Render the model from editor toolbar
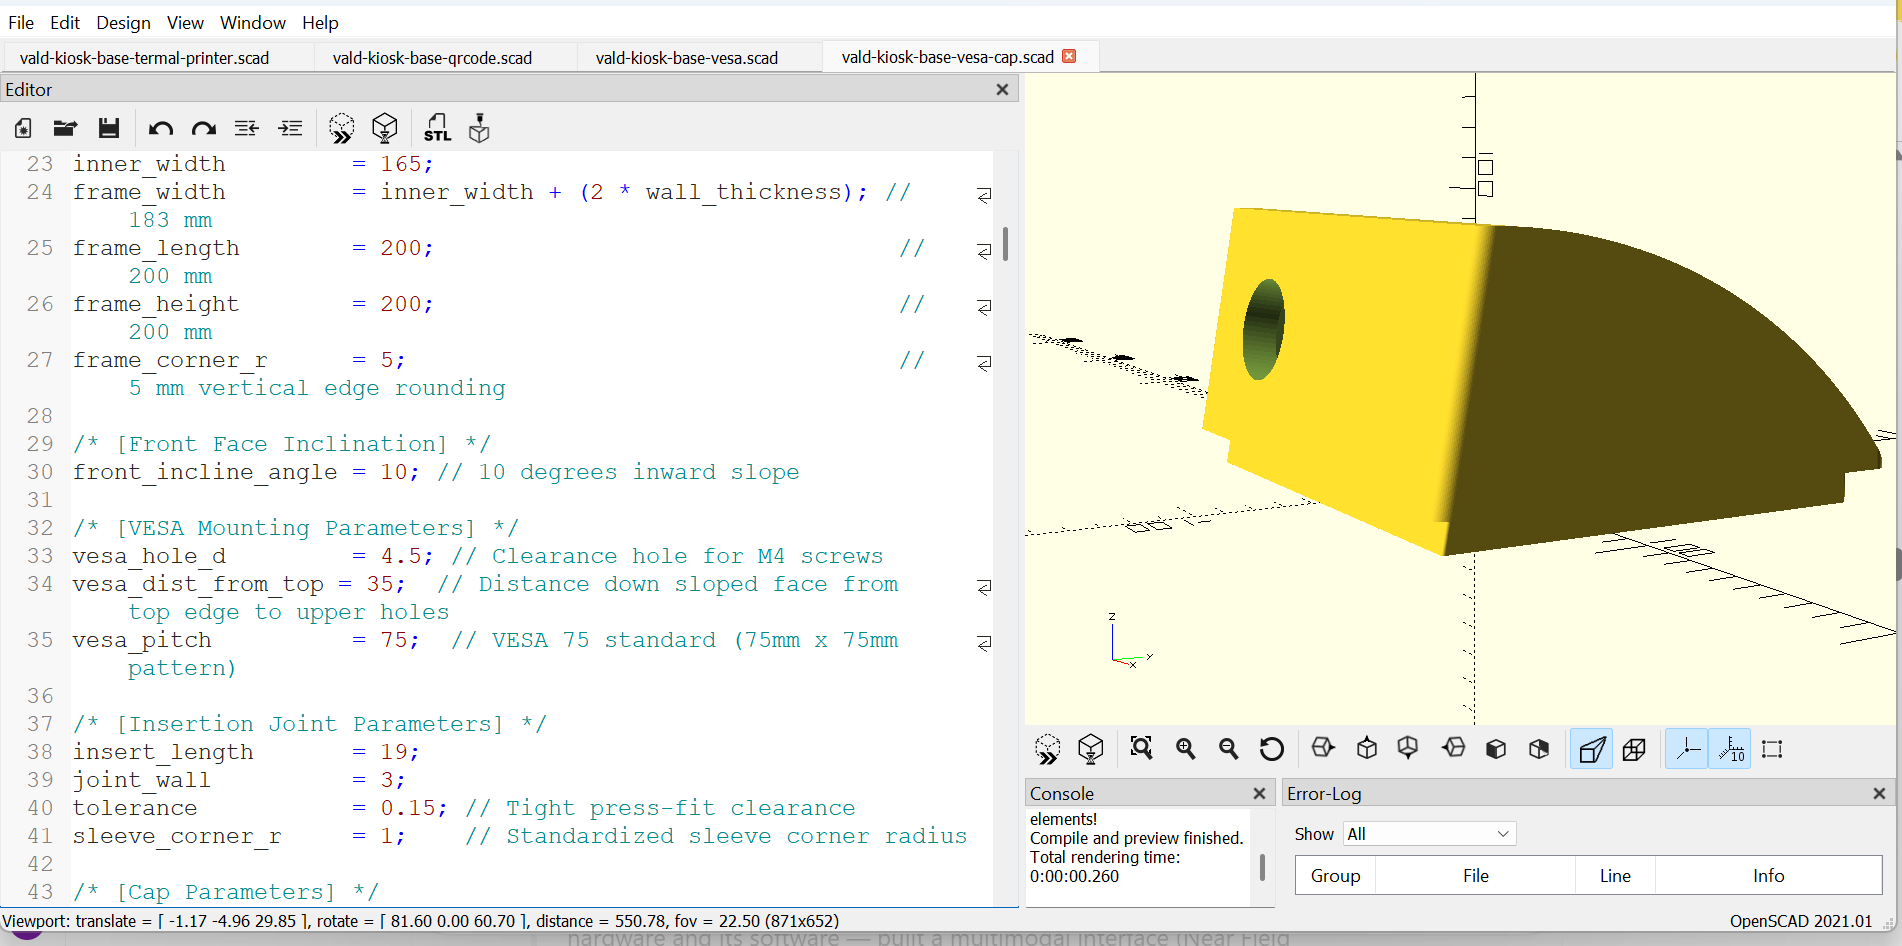Screen dimensions: 1902x946 (x=385, y=128)
